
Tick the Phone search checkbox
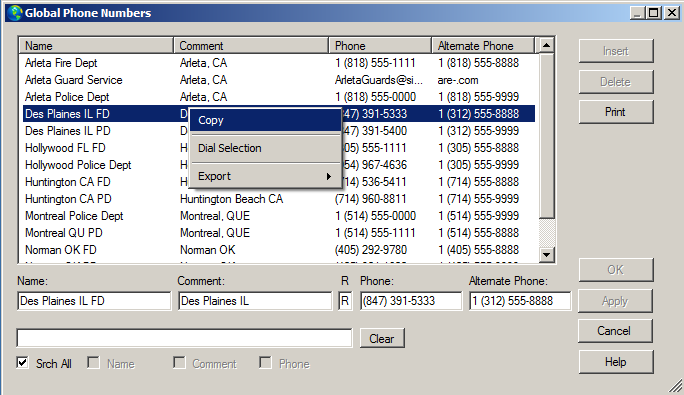coord(265,363)
